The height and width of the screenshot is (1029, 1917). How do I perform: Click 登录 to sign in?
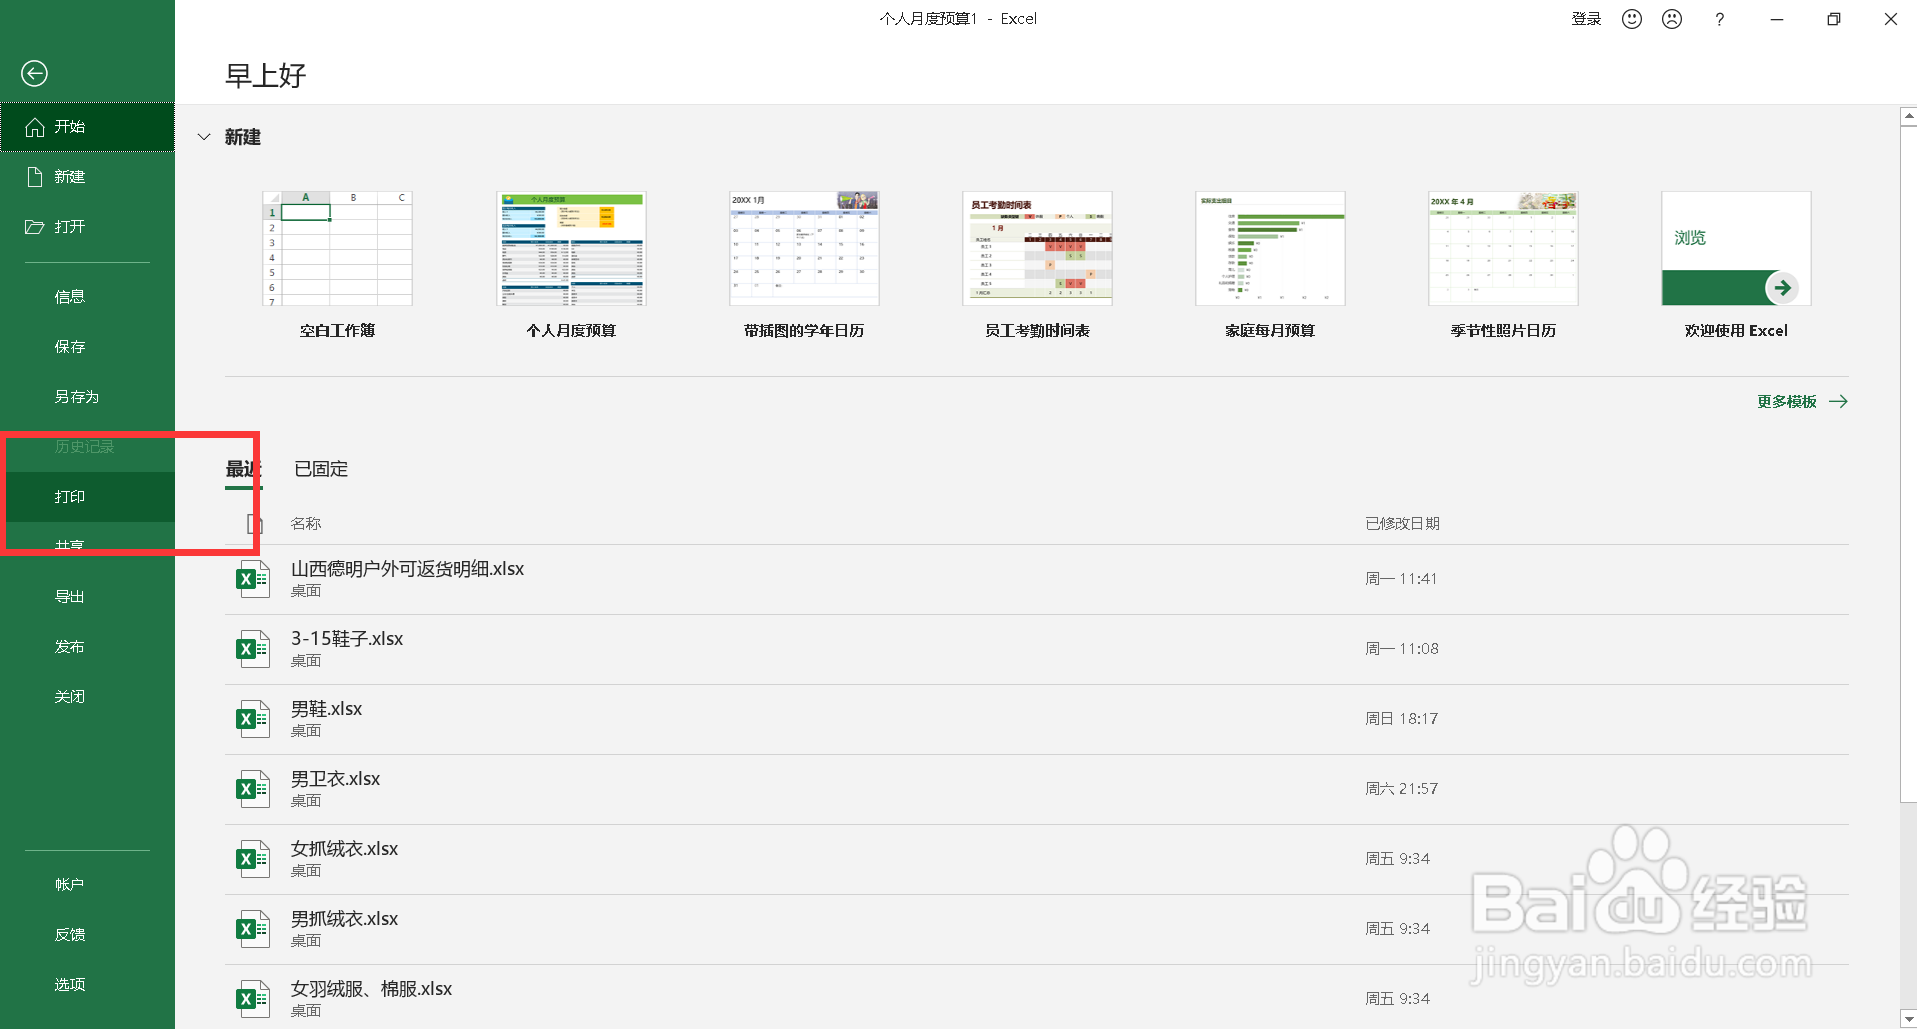click(x=1586, y=19)
